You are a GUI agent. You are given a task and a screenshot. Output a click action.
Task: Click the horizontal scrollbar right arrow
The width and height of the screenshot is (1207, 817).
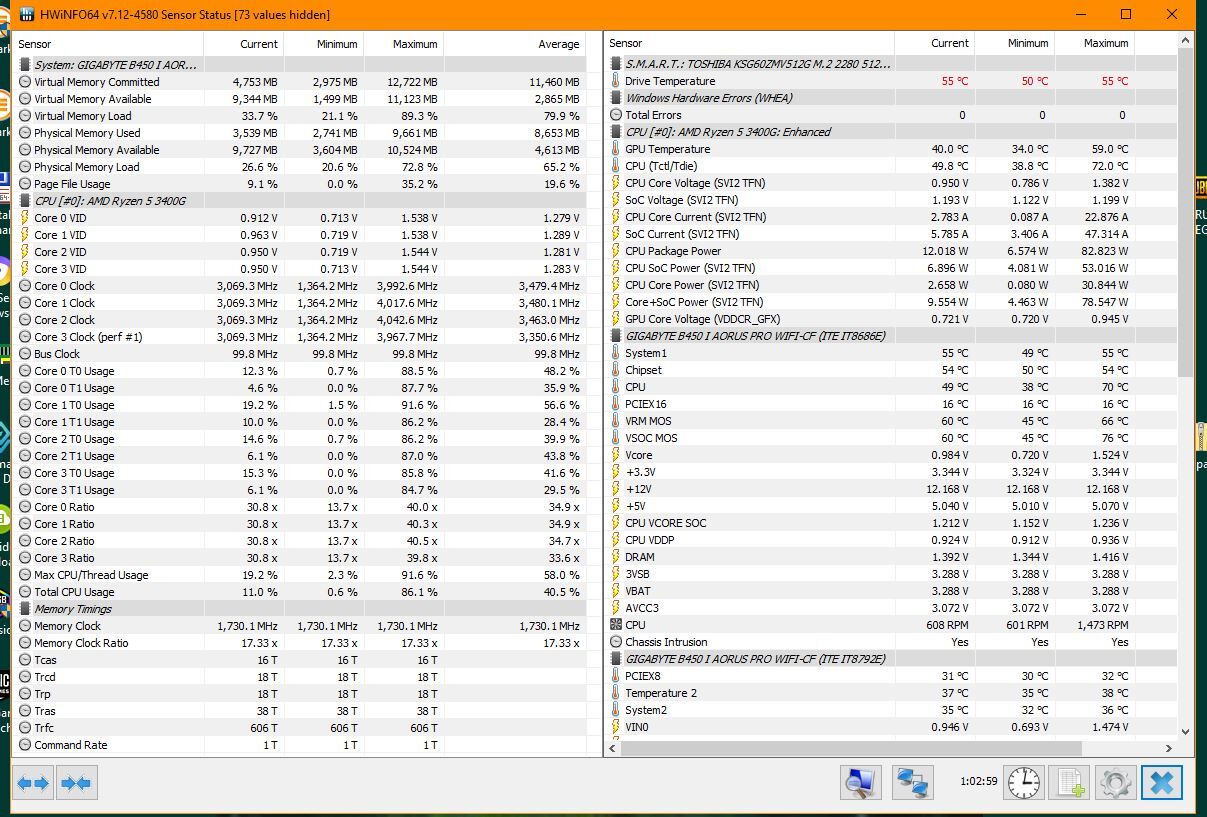point(1169,748)
